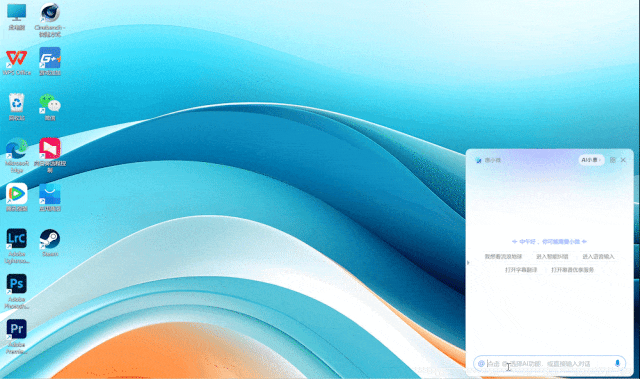Select the Cinebench desktop shortcut
Image resolution: width=640 pixels, height=379 pixels.
(x=50, y=13)
